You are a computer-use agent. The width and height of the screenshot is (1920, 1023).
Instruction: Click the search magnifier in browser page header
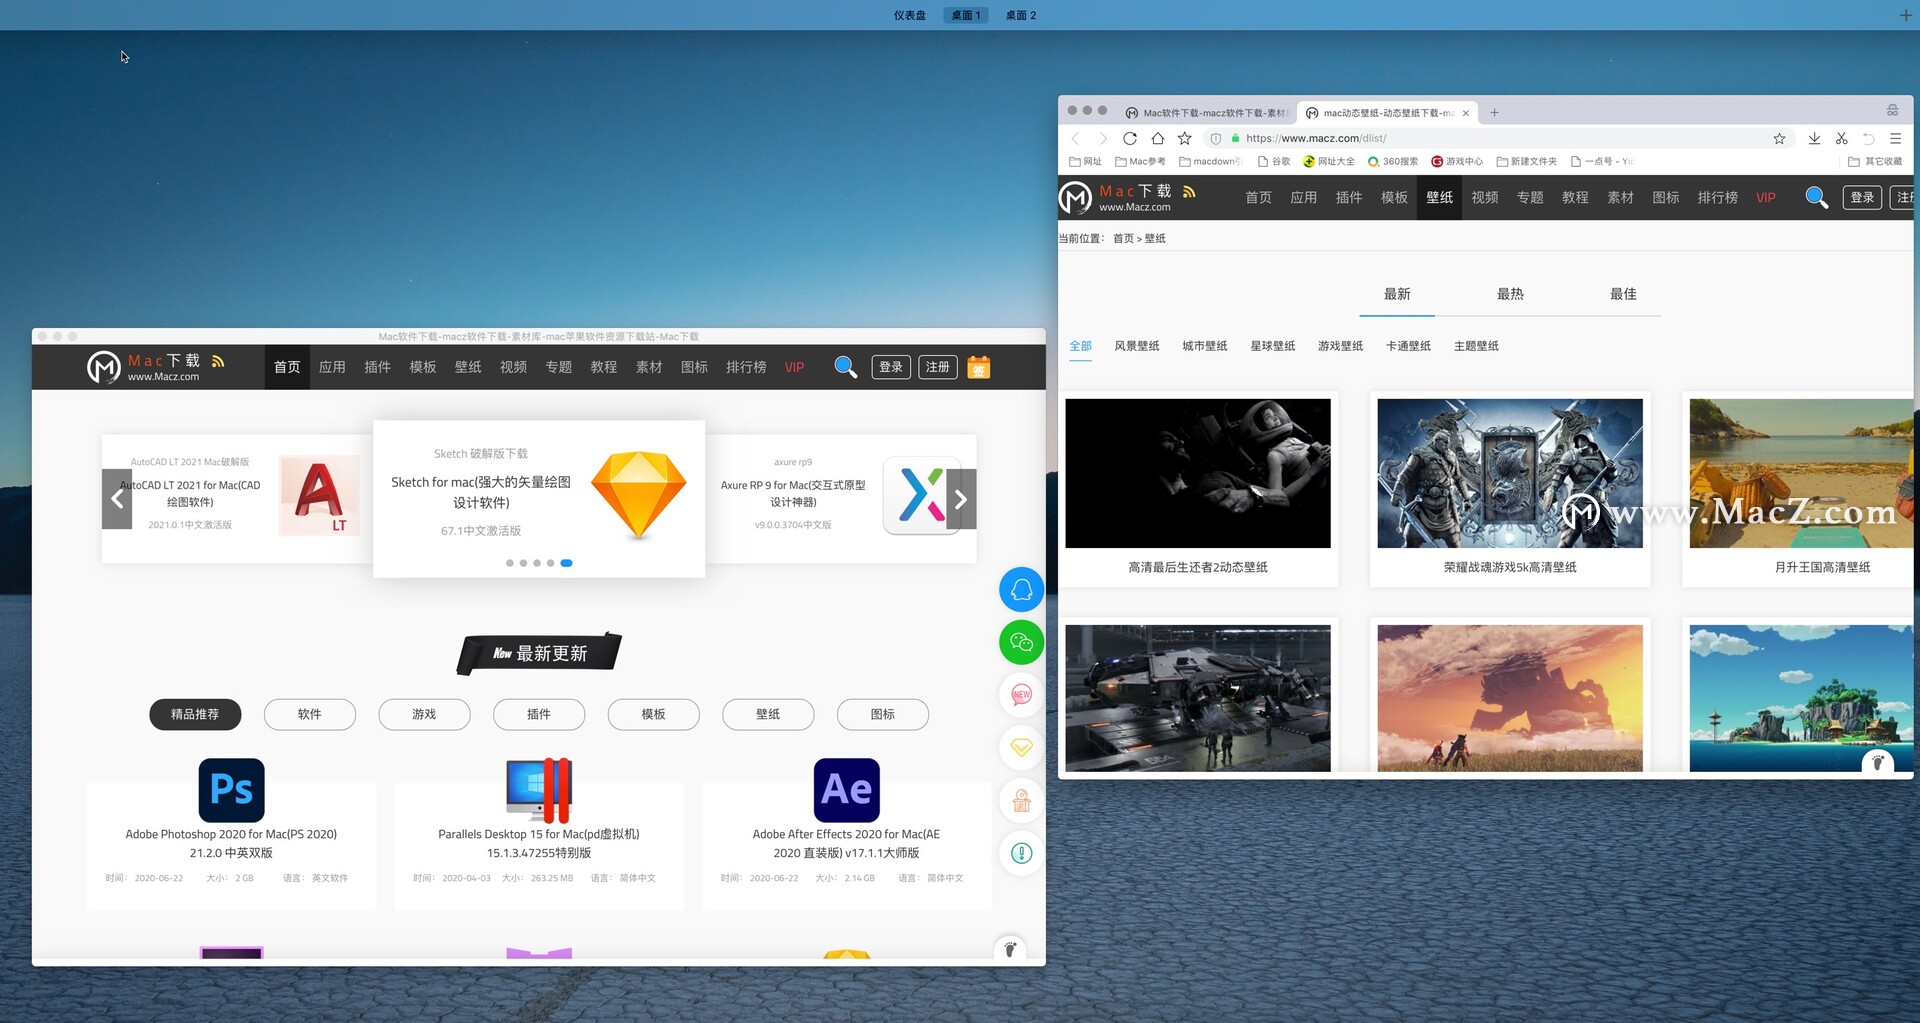point(1817,197)
